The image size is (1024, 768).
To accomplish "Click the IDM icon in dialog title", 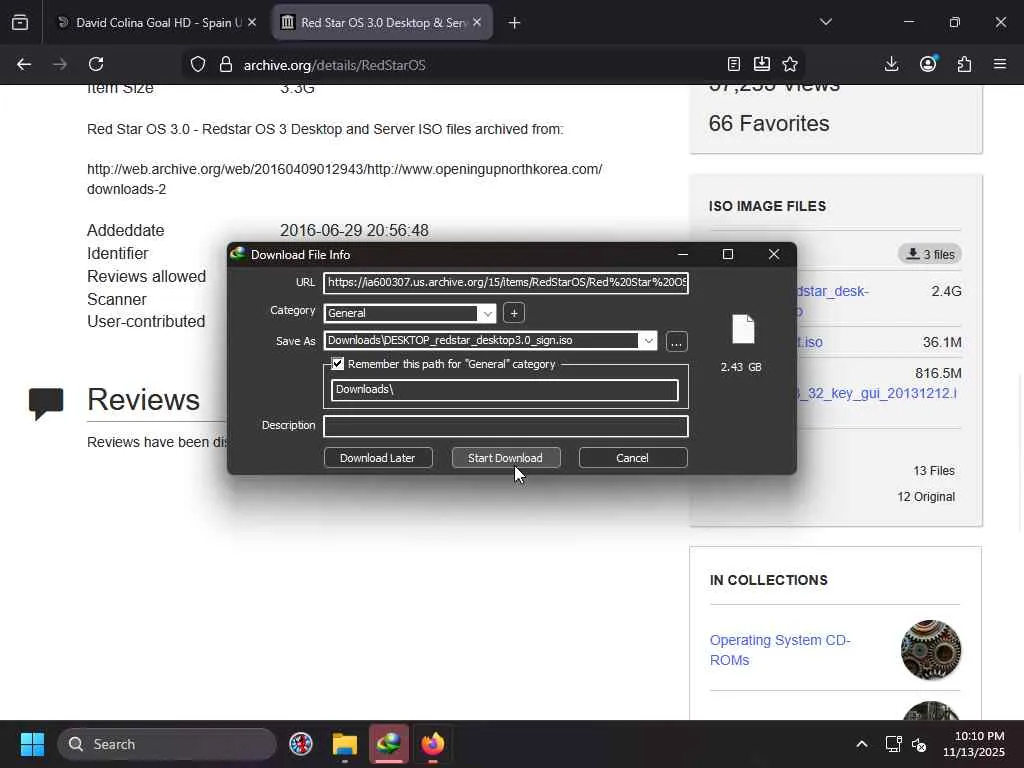I will pyautogui.click(x=238, y=254).
